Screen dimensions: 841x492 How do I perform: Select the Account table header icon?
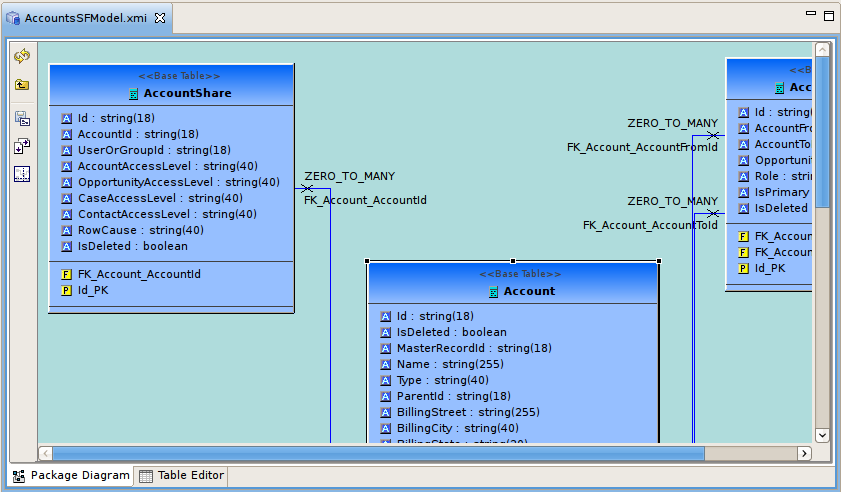click(493, 292)
